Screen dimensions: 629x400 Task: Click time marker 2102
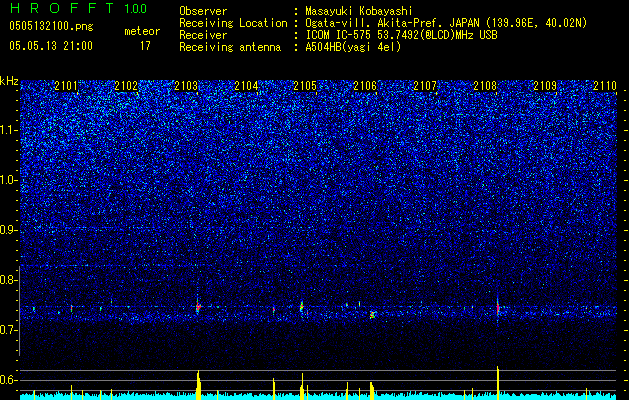tap(126, 86)
